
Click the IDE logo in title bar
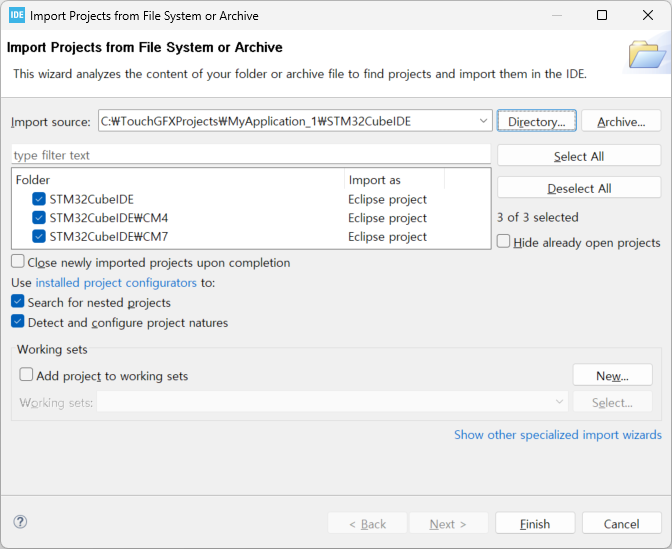[x=17, y=15]
